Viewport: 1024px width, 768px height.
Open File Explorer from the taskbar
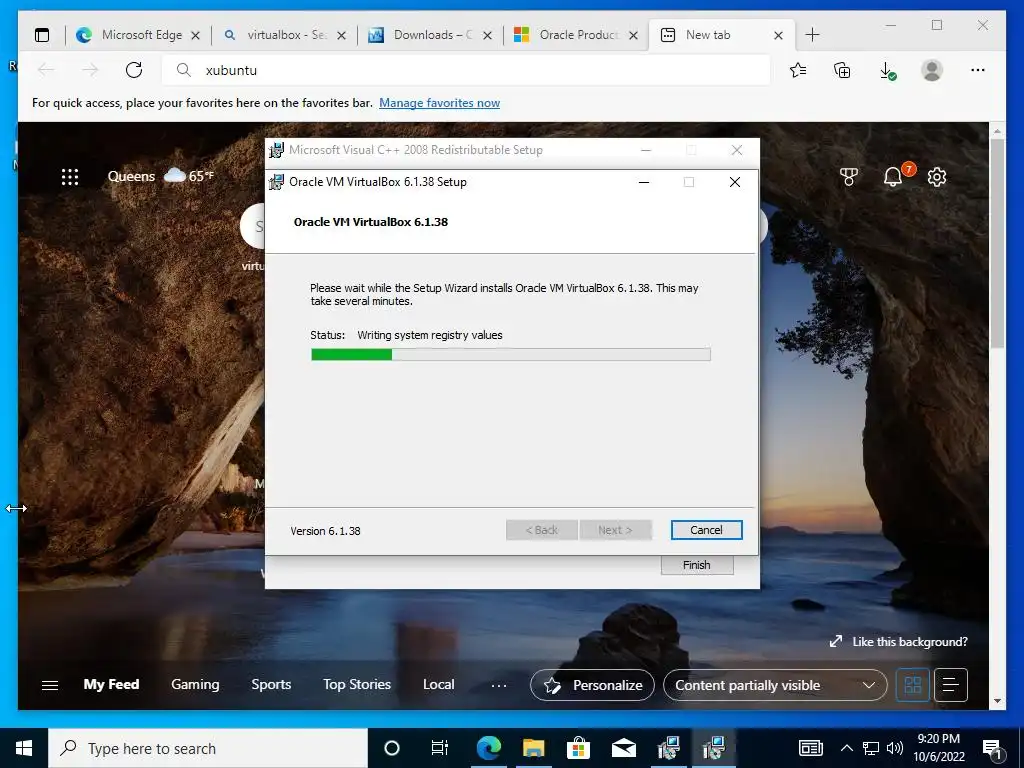[534, 748]
